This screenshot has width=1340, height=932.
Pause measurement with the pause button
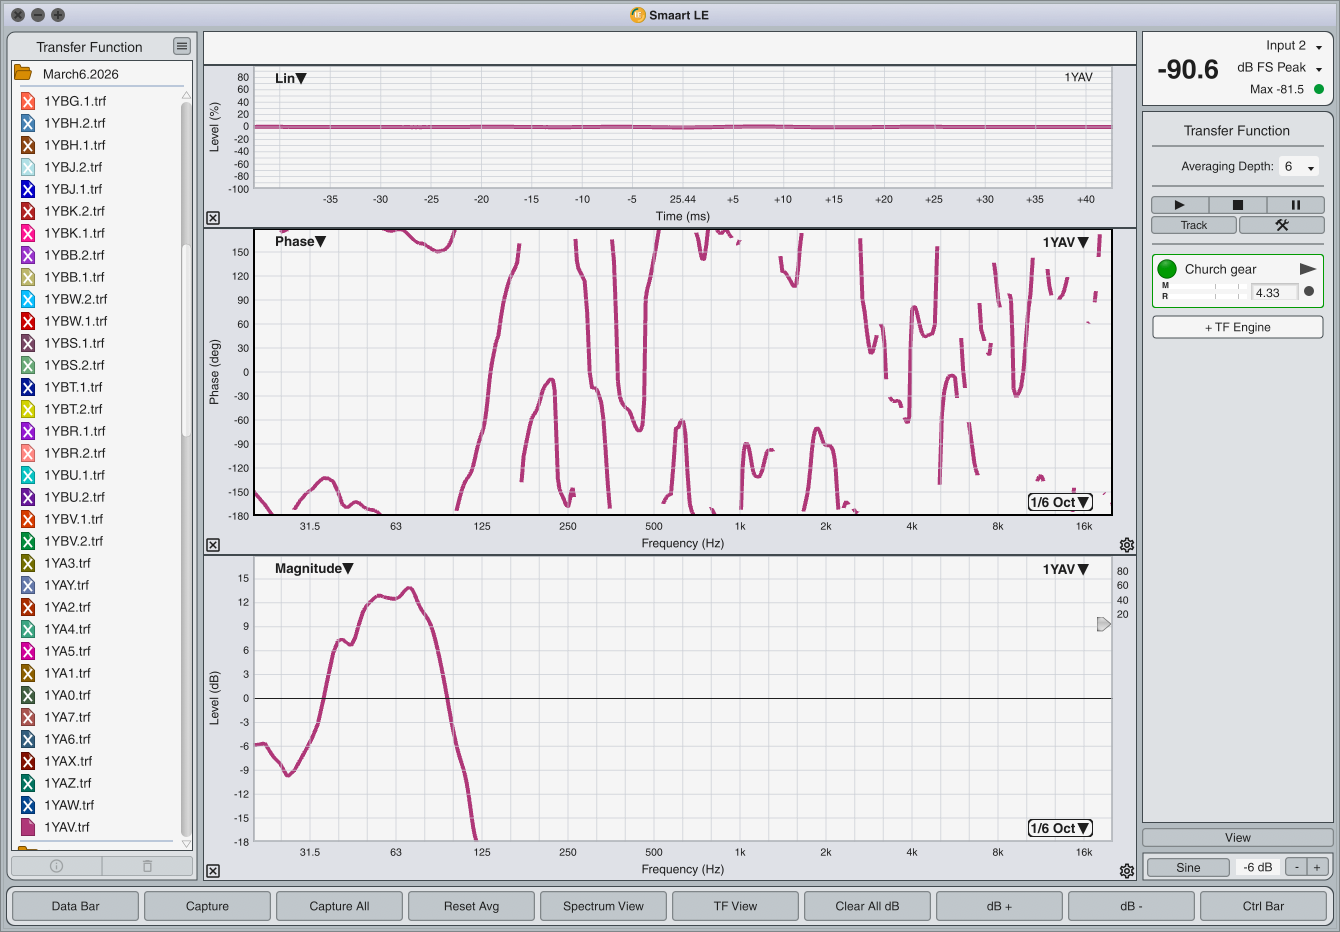click(x=1295, y=204)
